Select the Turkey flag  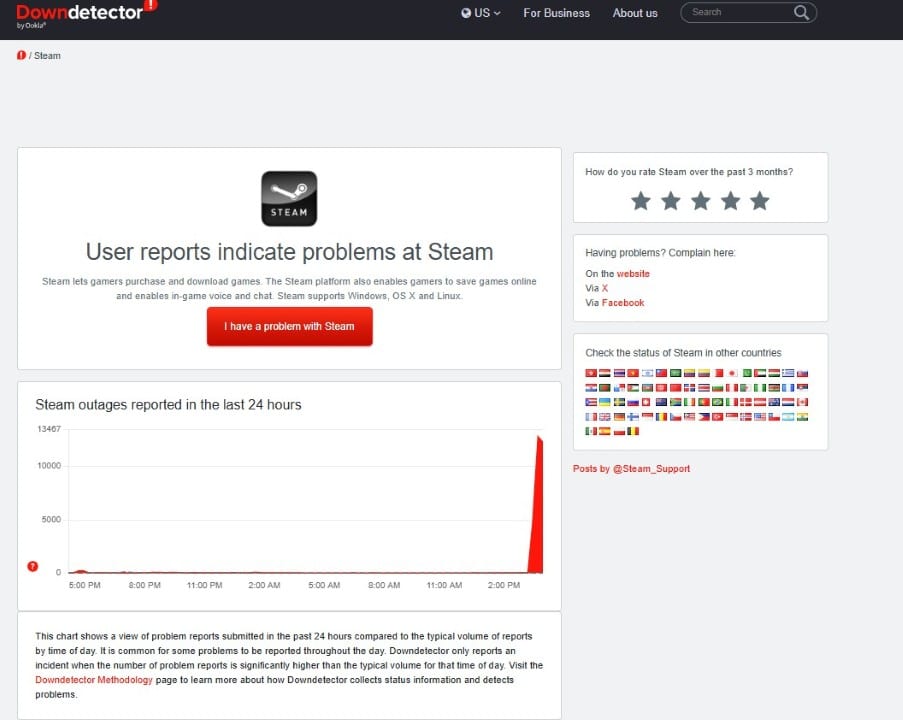click(718, 417)
